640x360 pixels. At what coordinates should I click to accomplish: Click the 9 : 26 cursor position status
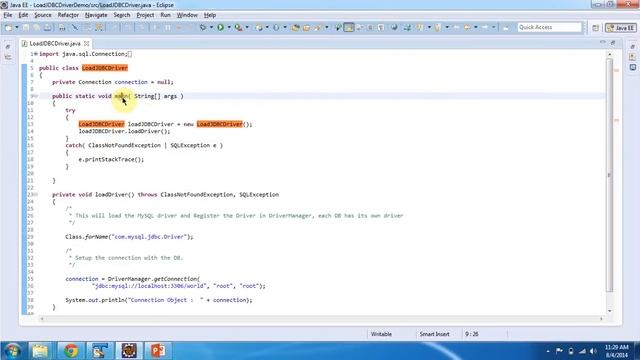coord(471,334)
